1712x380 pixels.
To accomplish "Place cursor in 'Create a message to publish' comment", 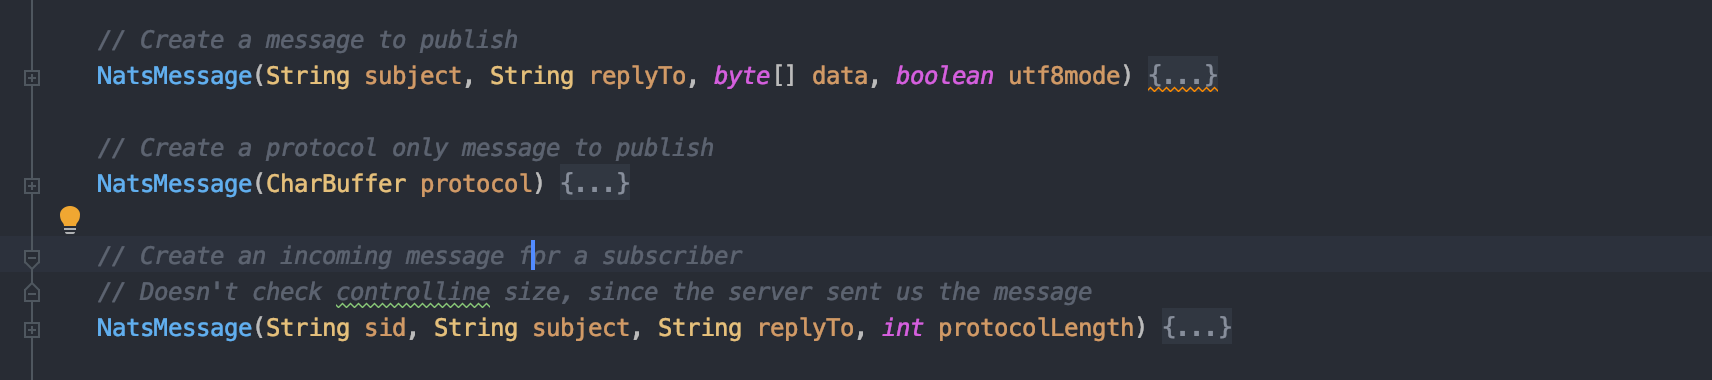I will tap(308, 40).
